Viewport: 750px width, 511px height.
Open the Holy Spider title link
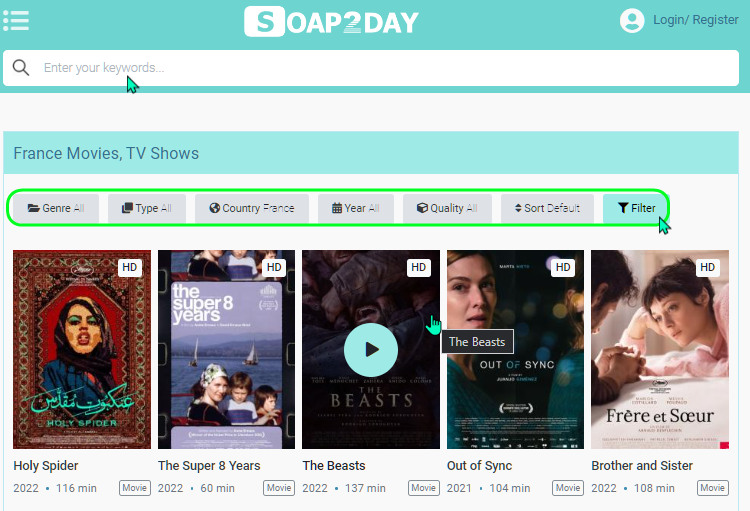tap(46, 466)
